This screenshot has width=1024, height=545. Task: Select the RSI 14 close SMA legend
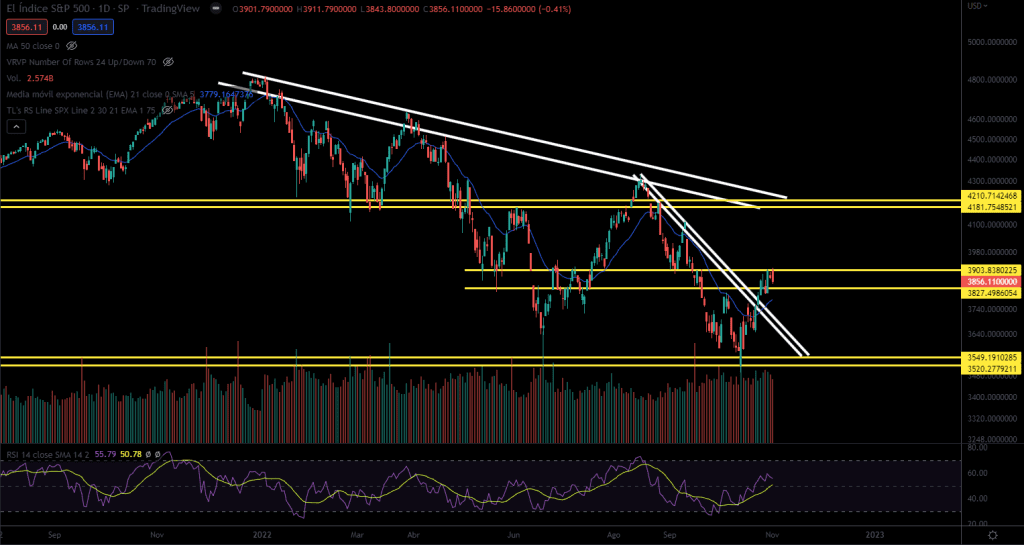(48, 453)
